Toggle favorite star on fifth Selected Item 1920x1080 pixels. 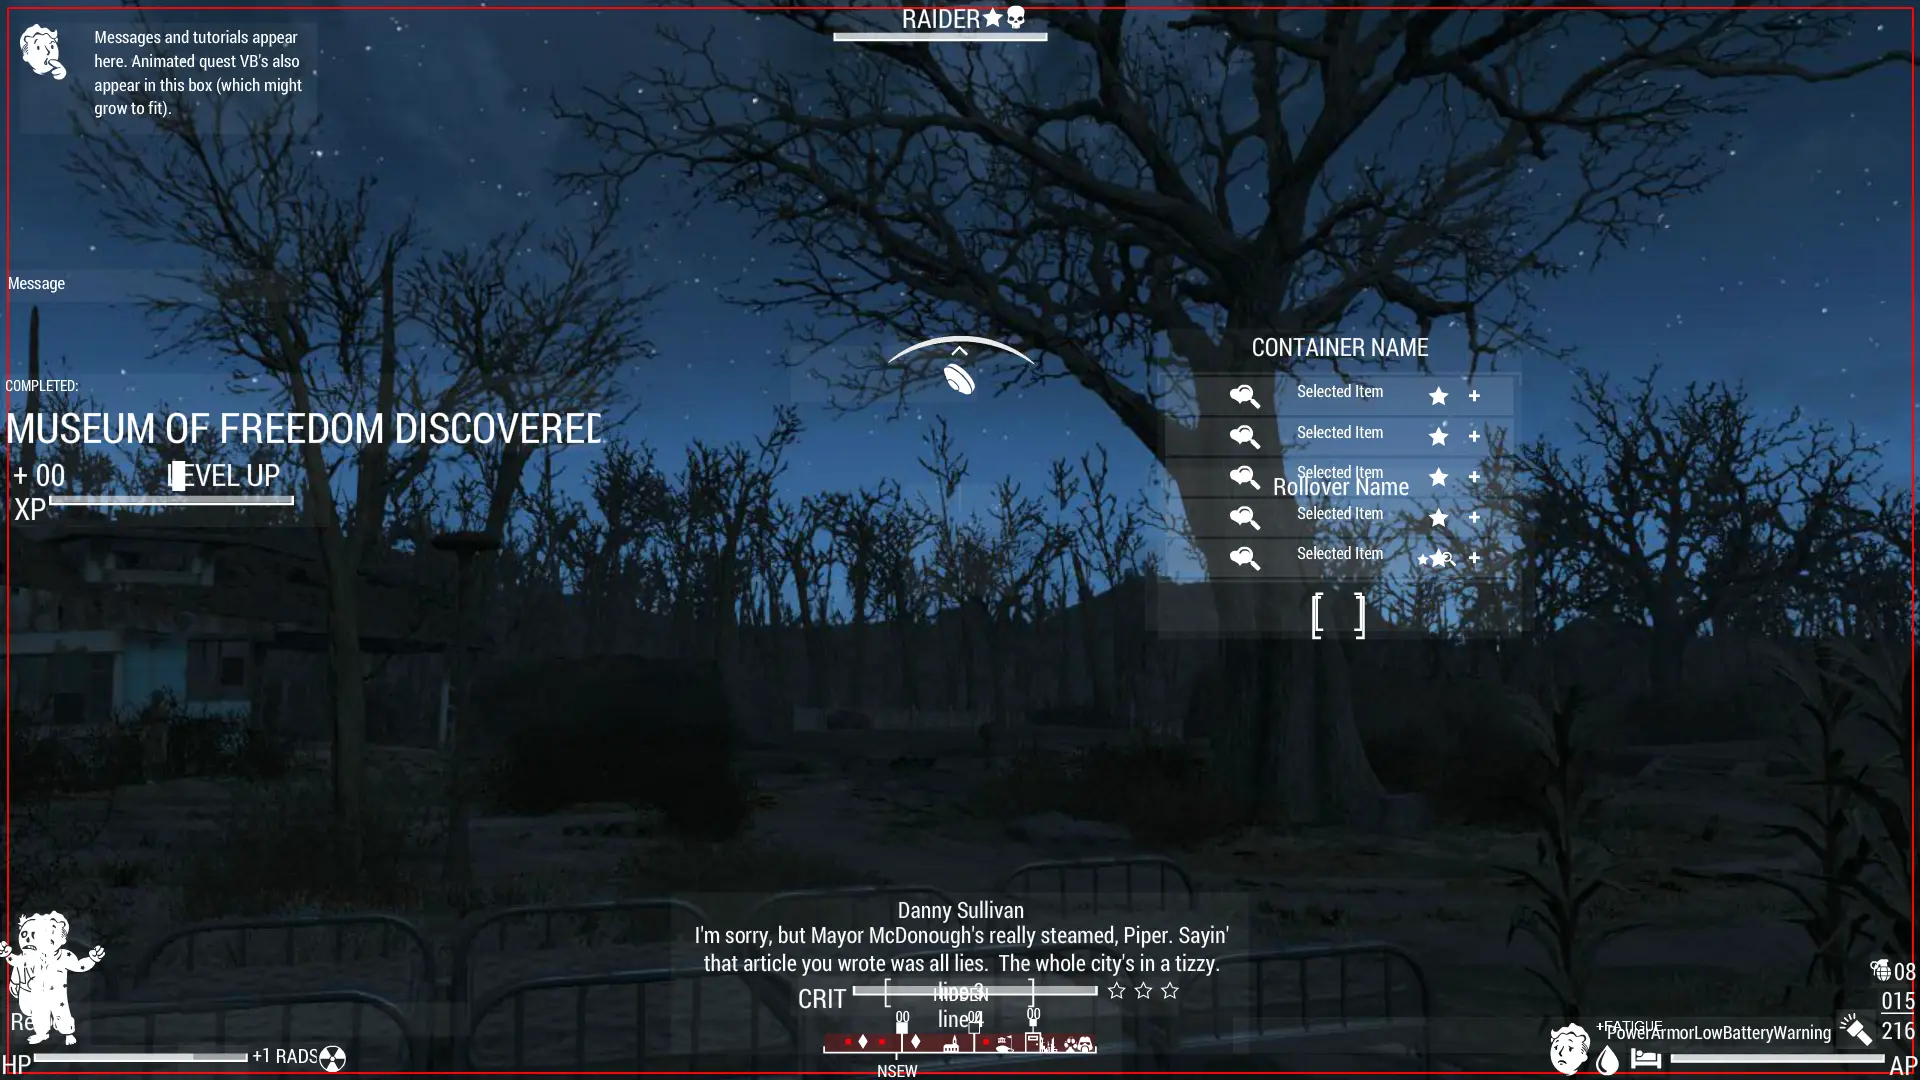tap(1437, 555)
